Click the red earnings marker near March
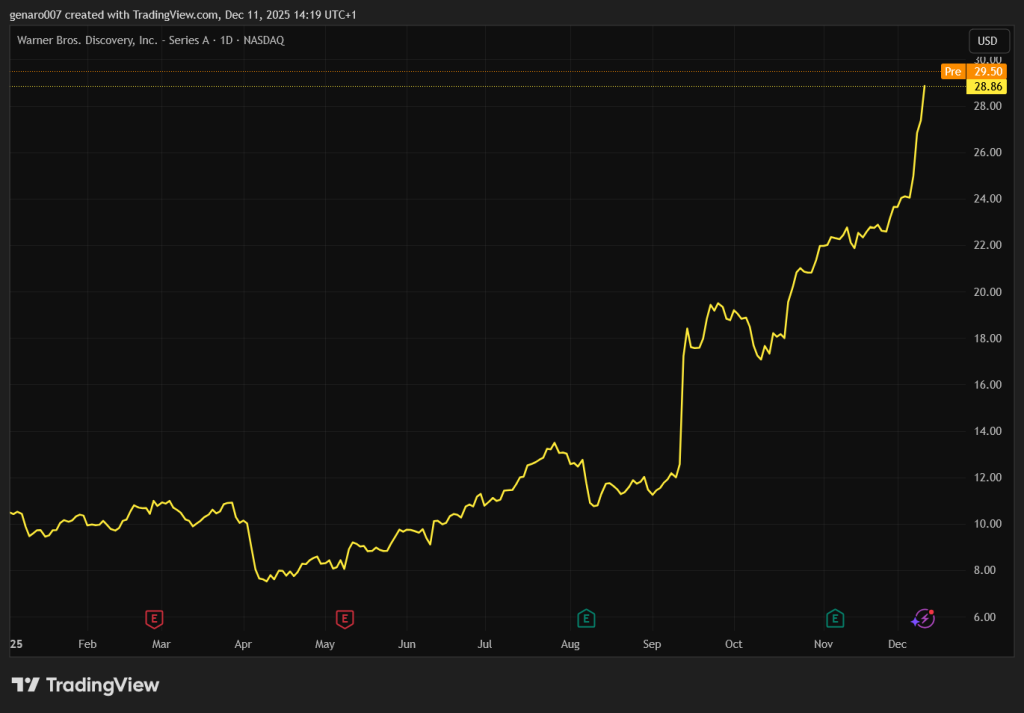This screenshot has height=713, width=1024. click(154, 619)
